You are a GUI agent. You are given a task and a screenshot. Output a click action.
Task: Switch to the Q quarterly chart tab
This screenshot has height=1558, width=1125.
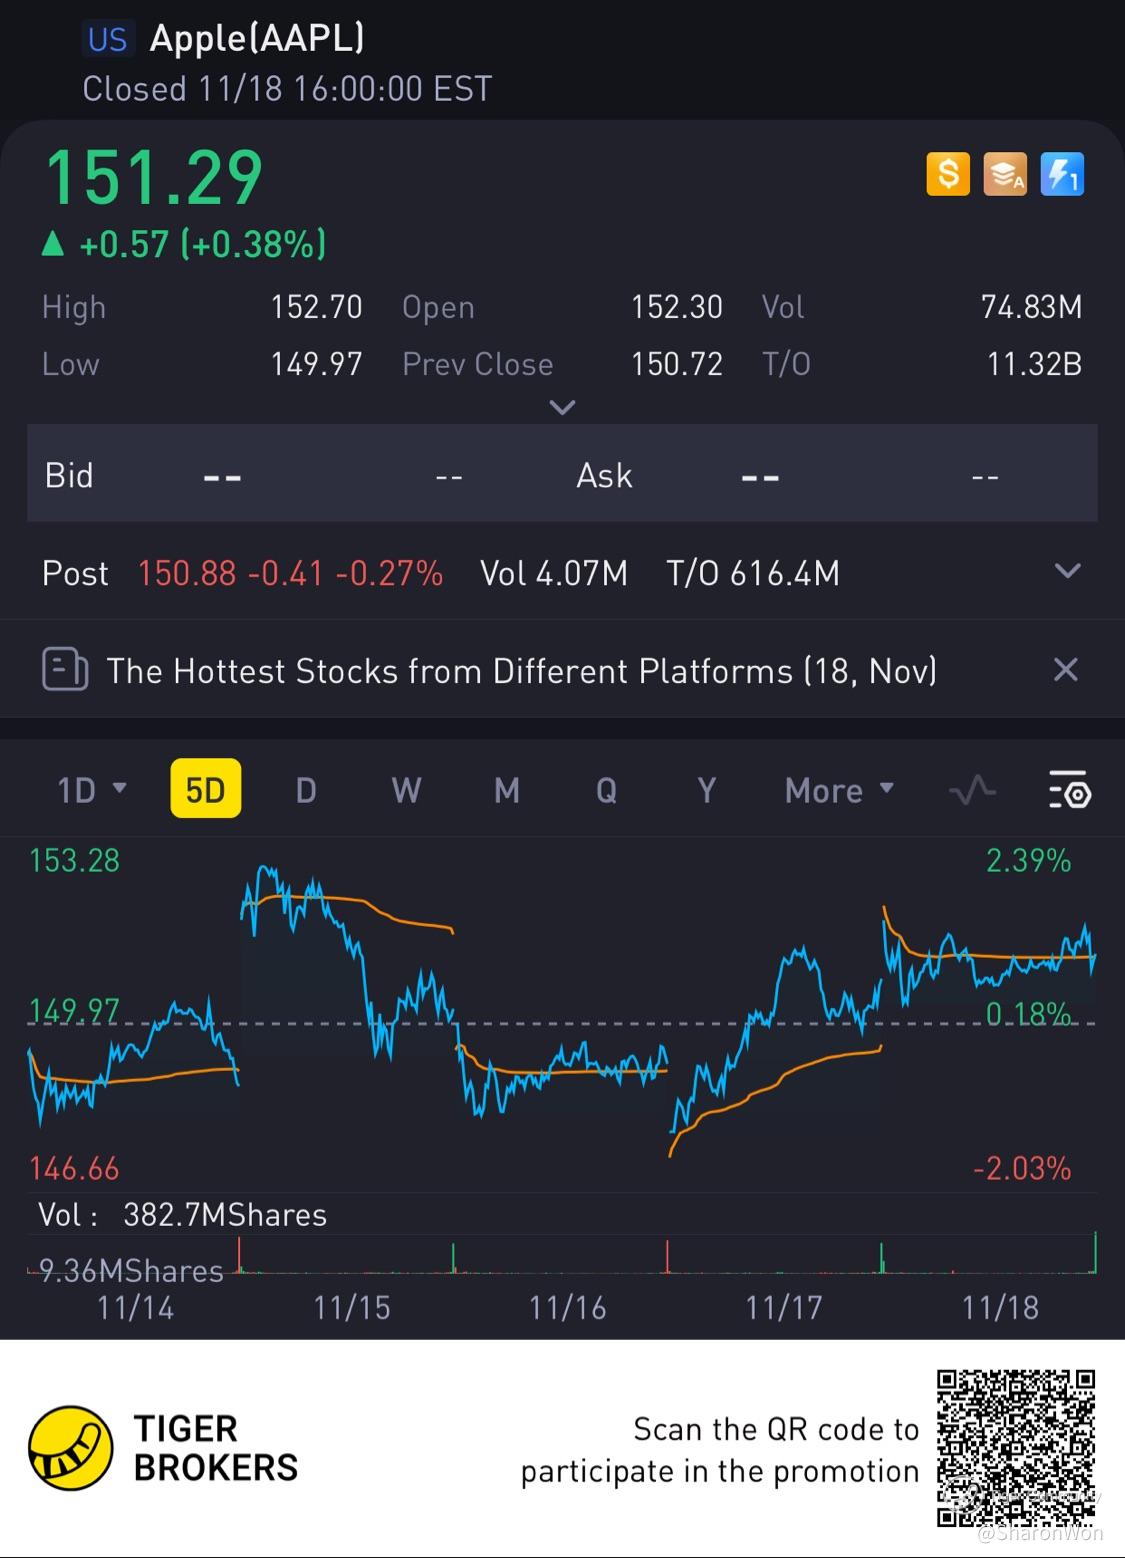point(606,790)
